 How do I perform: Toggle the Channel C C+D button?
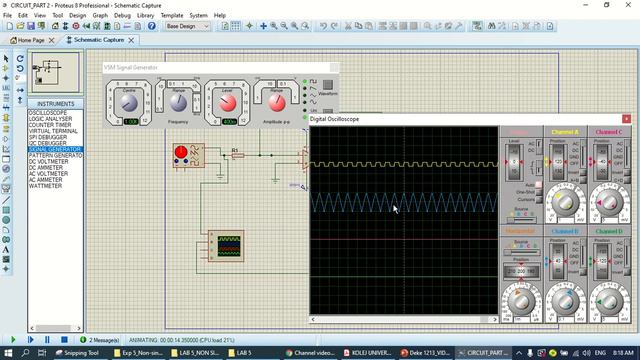click(x=627, y=180)
